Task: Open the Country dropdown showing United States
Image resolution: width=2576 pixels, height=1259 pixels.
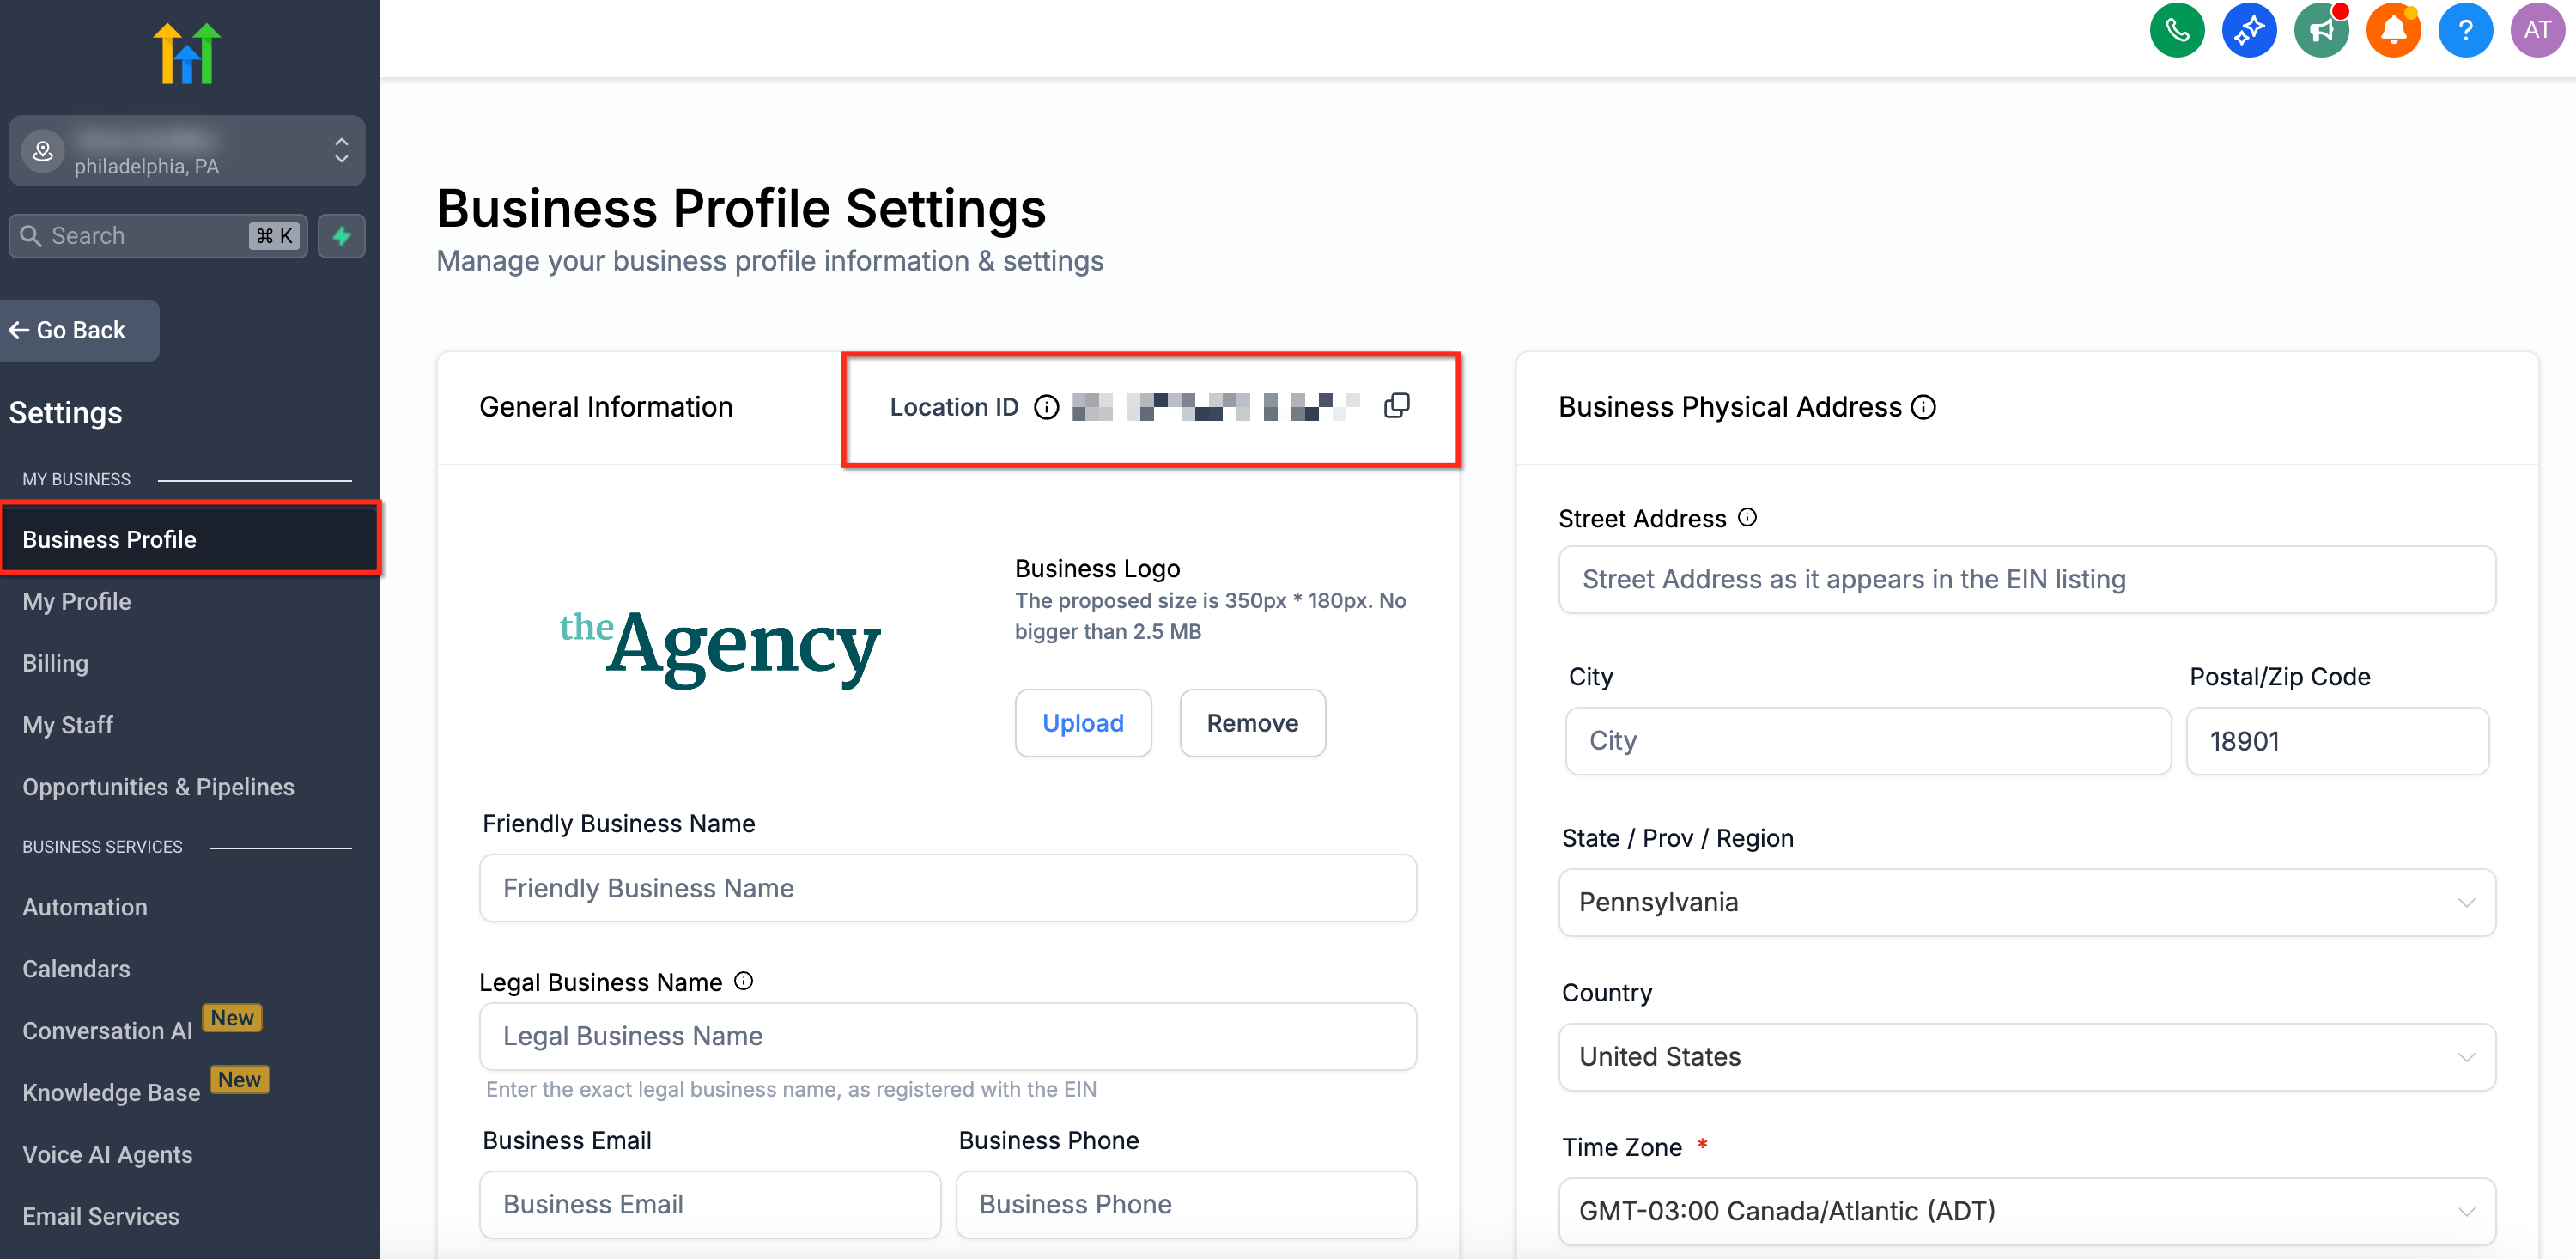Action: click(2026, 1056)
